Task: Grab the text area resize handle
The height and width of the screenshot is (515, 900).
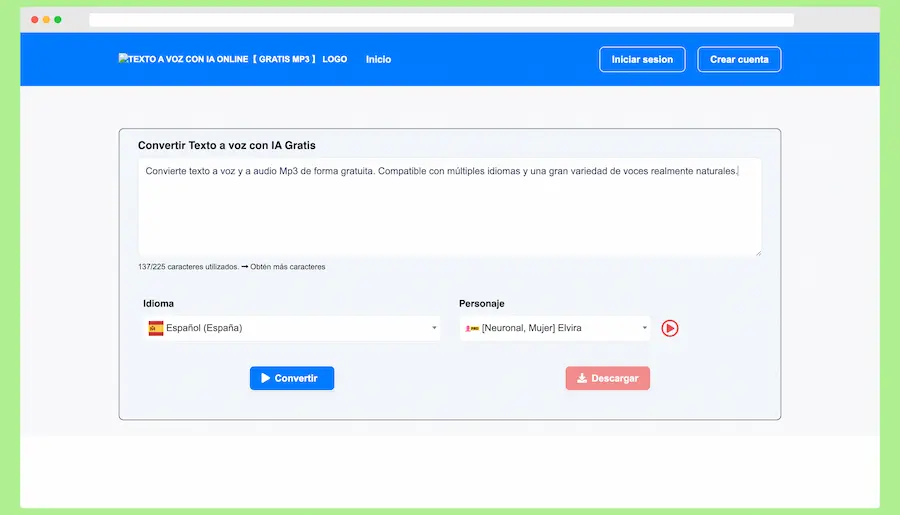Action: tap(757, 252)
